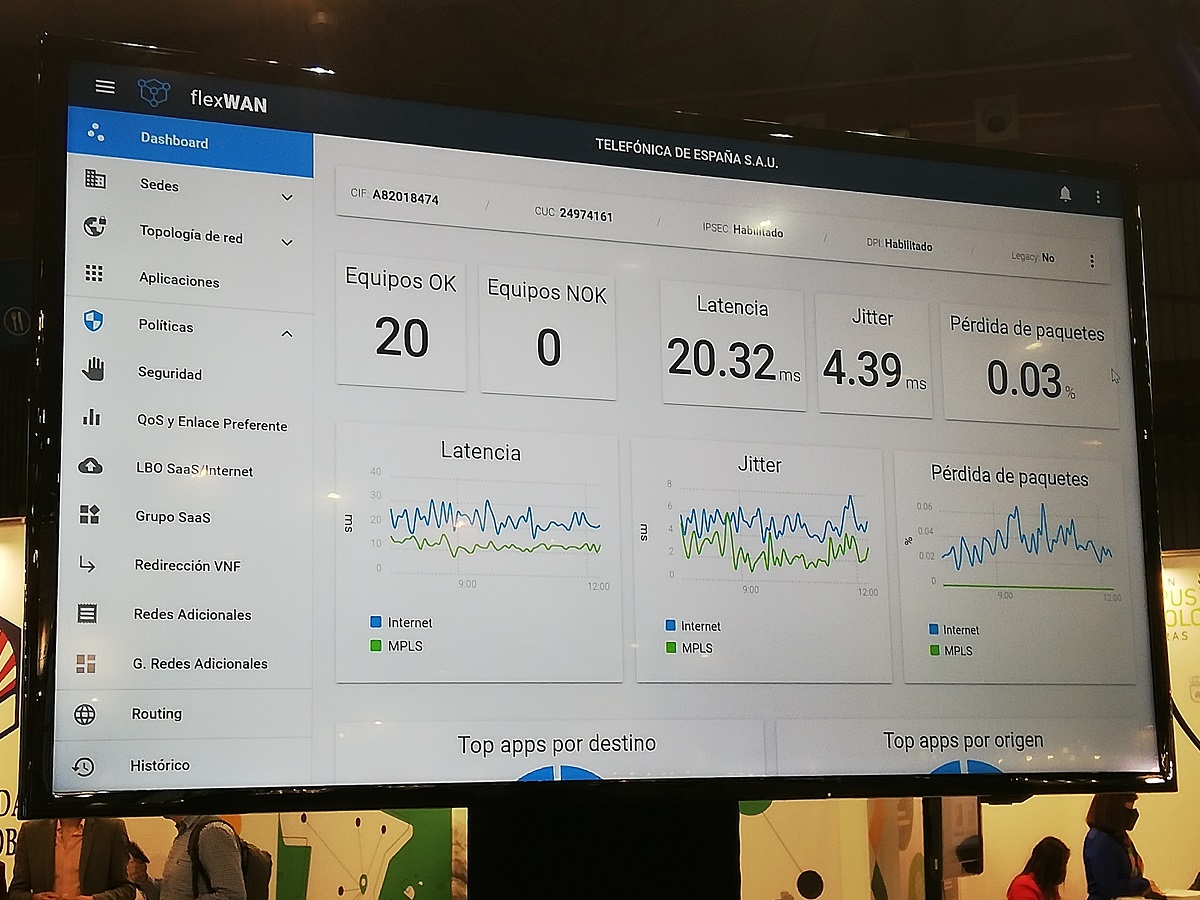
Task: Click the LBO SaaS/Internet cloud icon
Action: click(x=91, y=466)
